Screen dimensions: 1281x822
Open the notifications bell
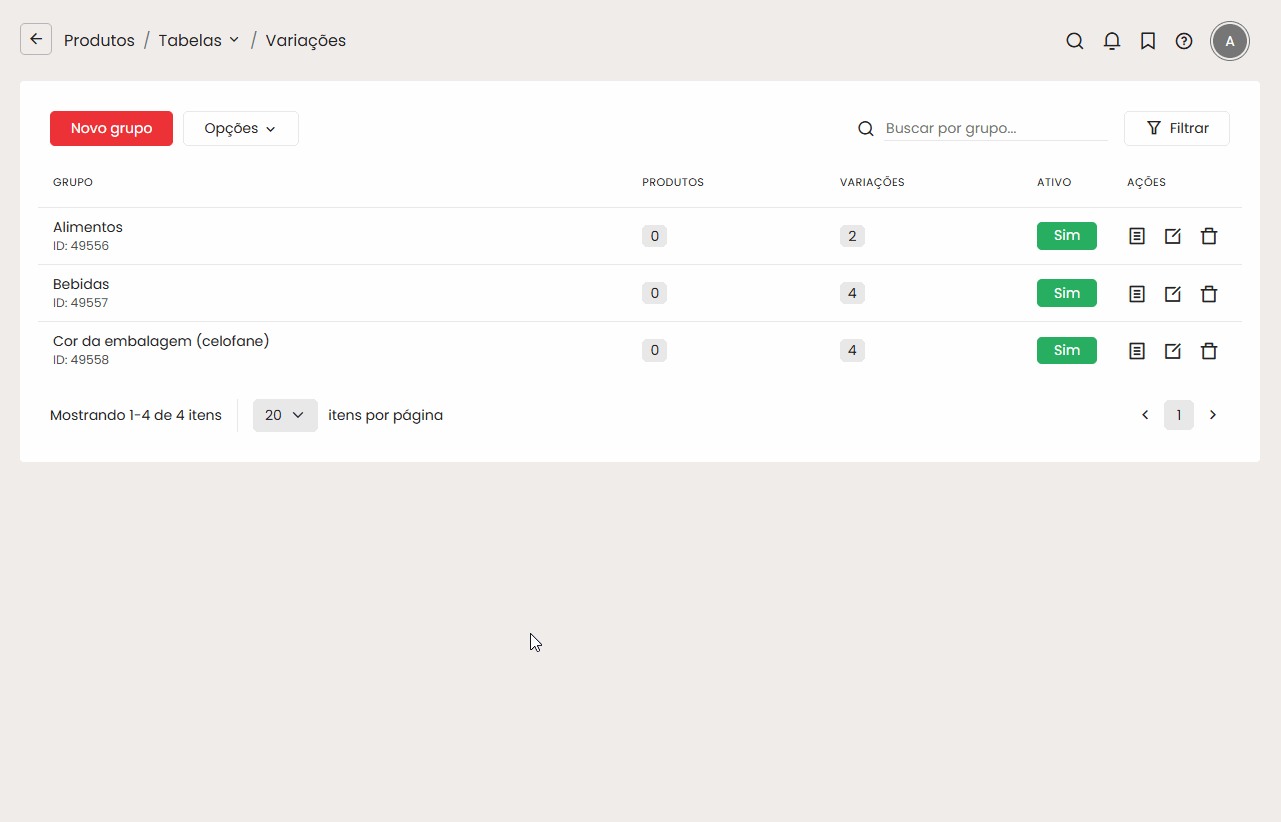tap(1111, 41)
